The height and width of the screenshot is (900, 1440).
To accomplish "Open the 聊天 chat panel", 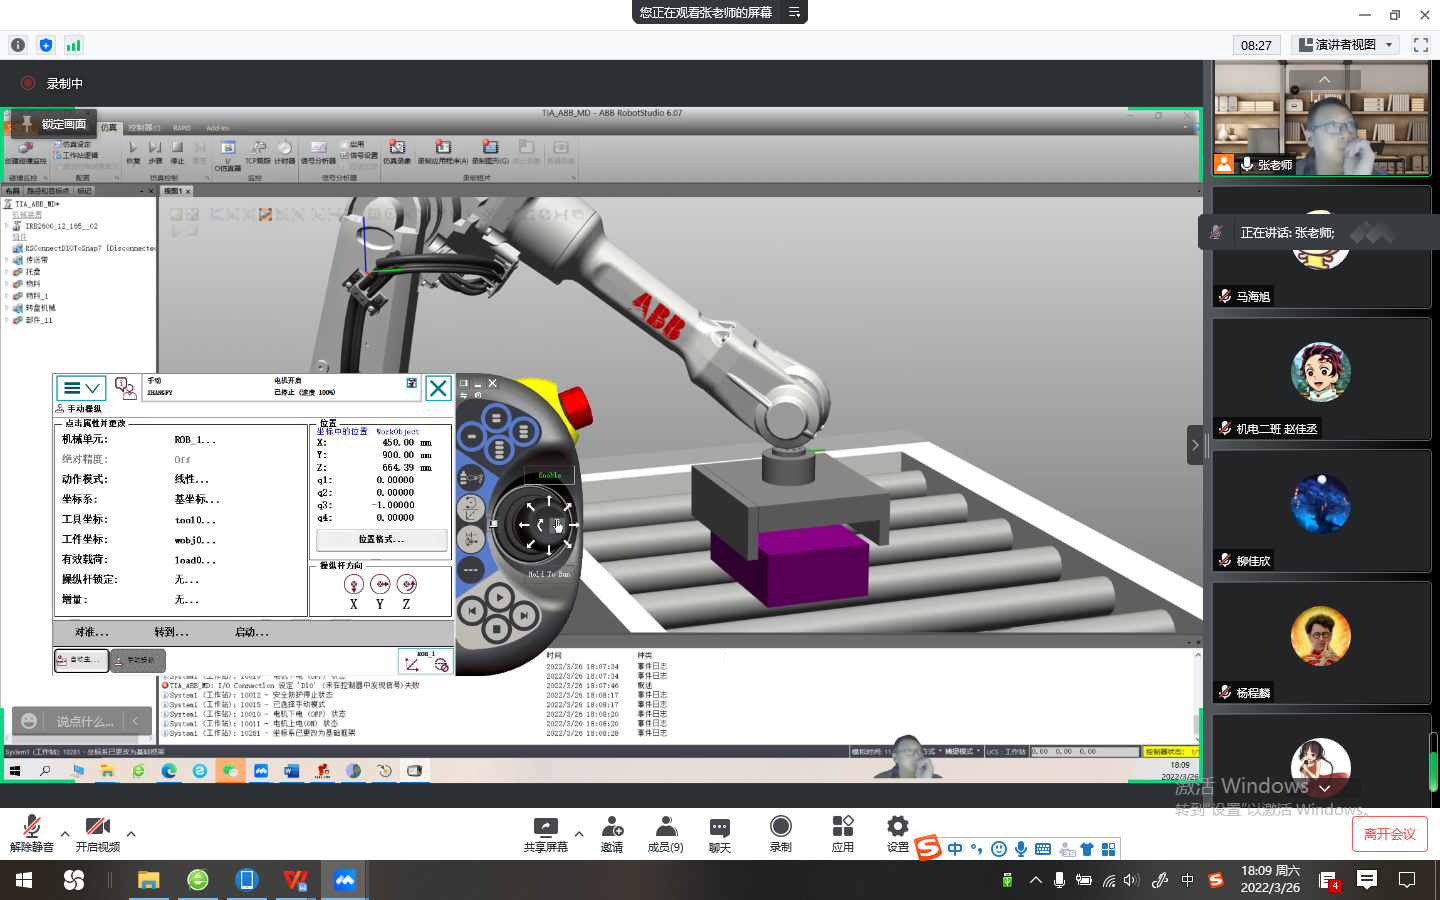I will [x=720, y=833].
